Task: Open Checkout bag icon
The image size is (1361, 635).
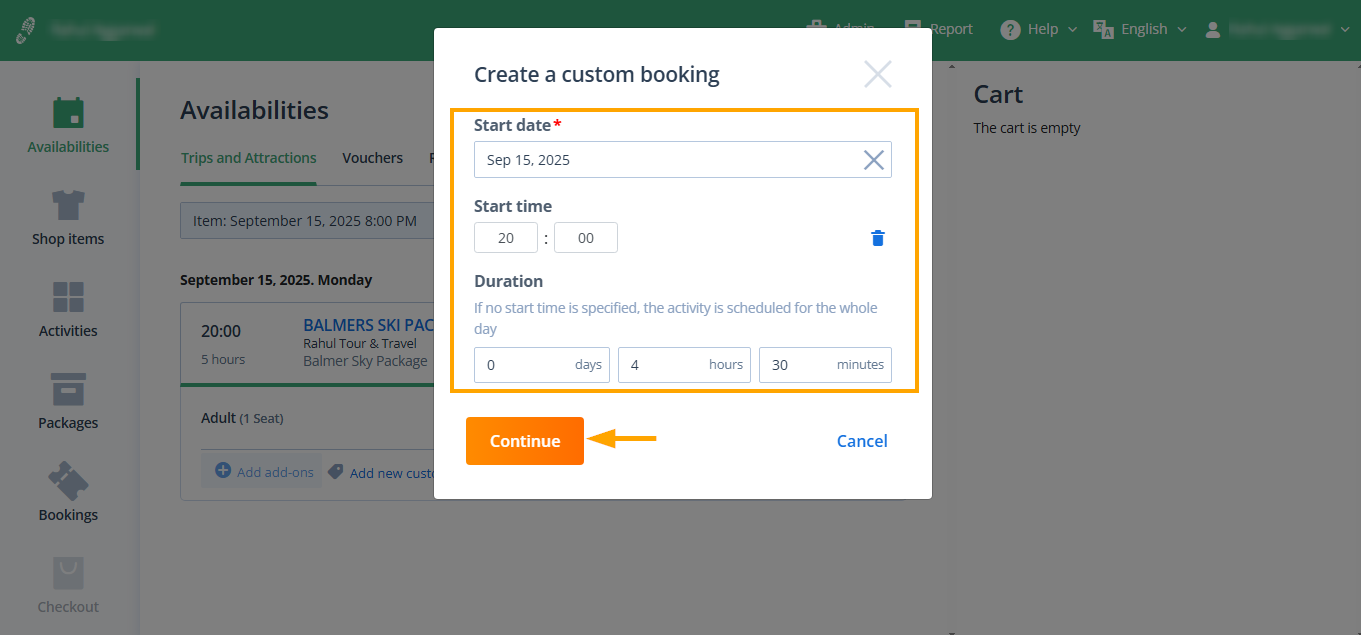Action: [68, 575]
